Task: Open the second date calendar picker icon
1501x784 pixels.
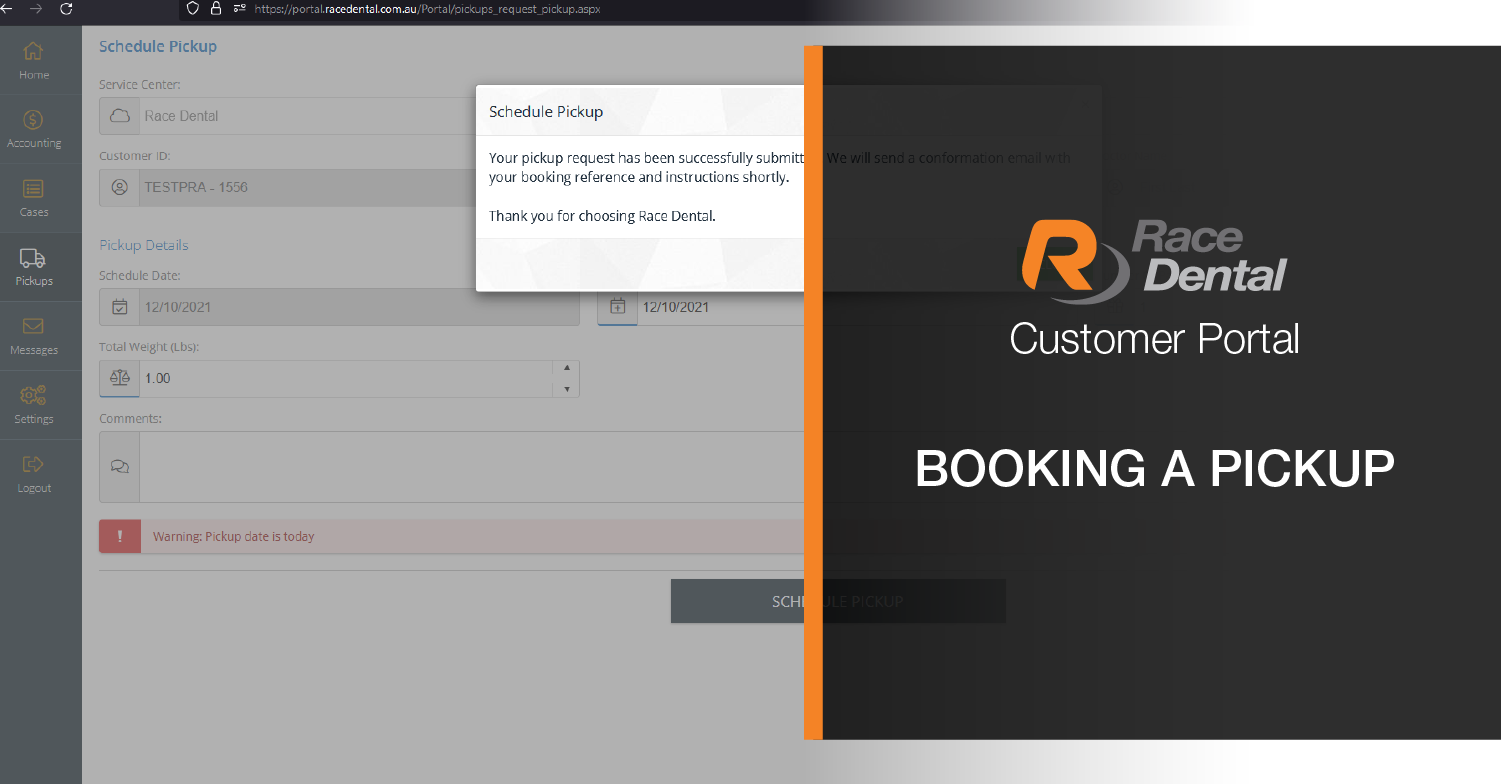Action: 617,307
